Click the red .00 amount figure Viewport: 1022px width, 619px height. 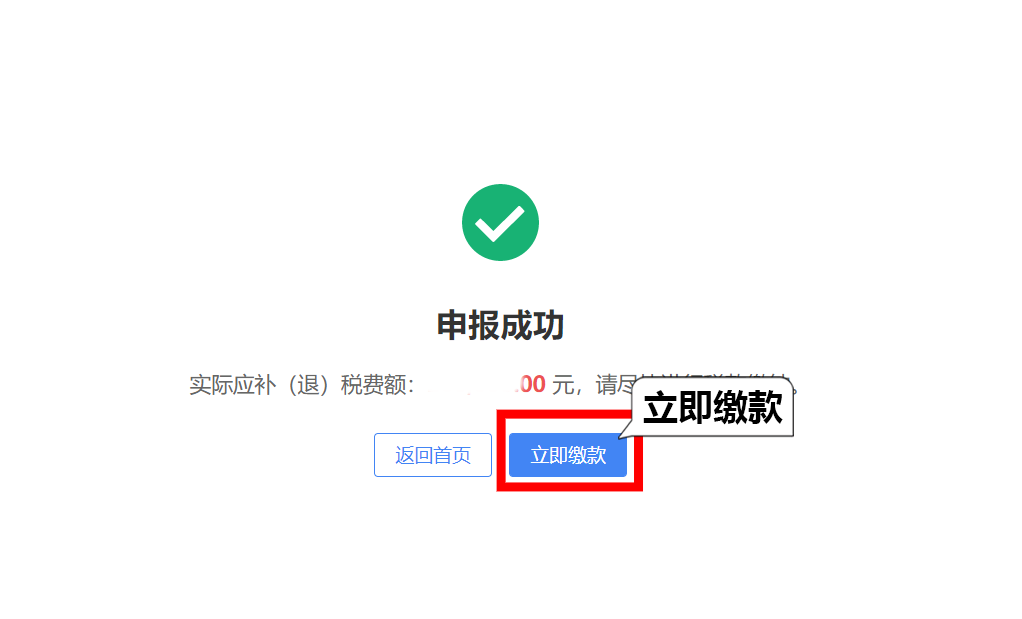[x=531, y=384]
